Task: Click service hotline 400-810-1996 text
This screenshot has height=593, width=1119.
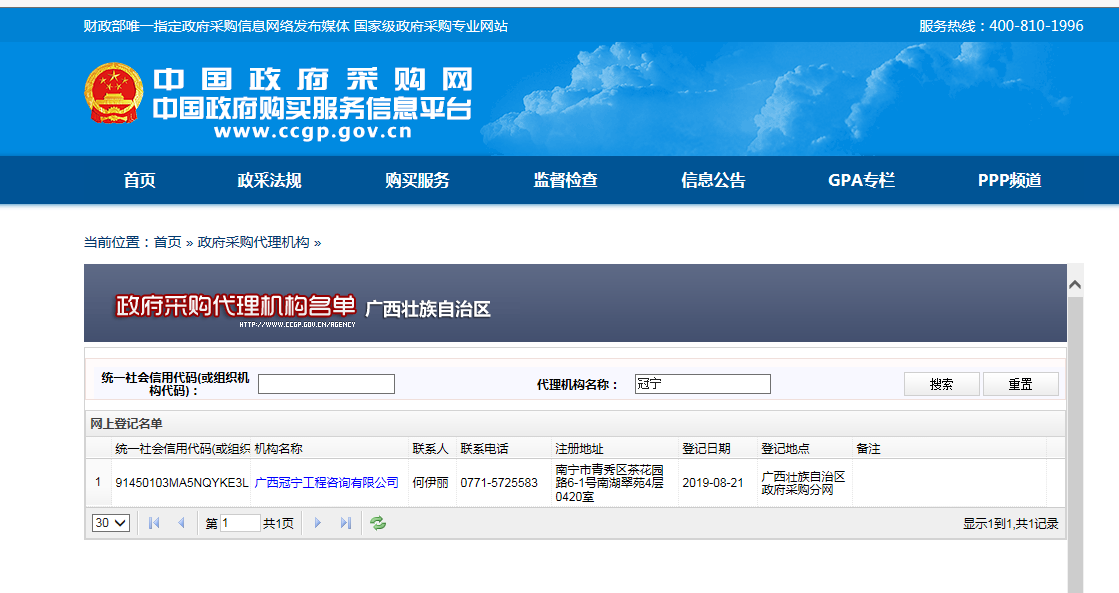Action: tap(1036, 26)
